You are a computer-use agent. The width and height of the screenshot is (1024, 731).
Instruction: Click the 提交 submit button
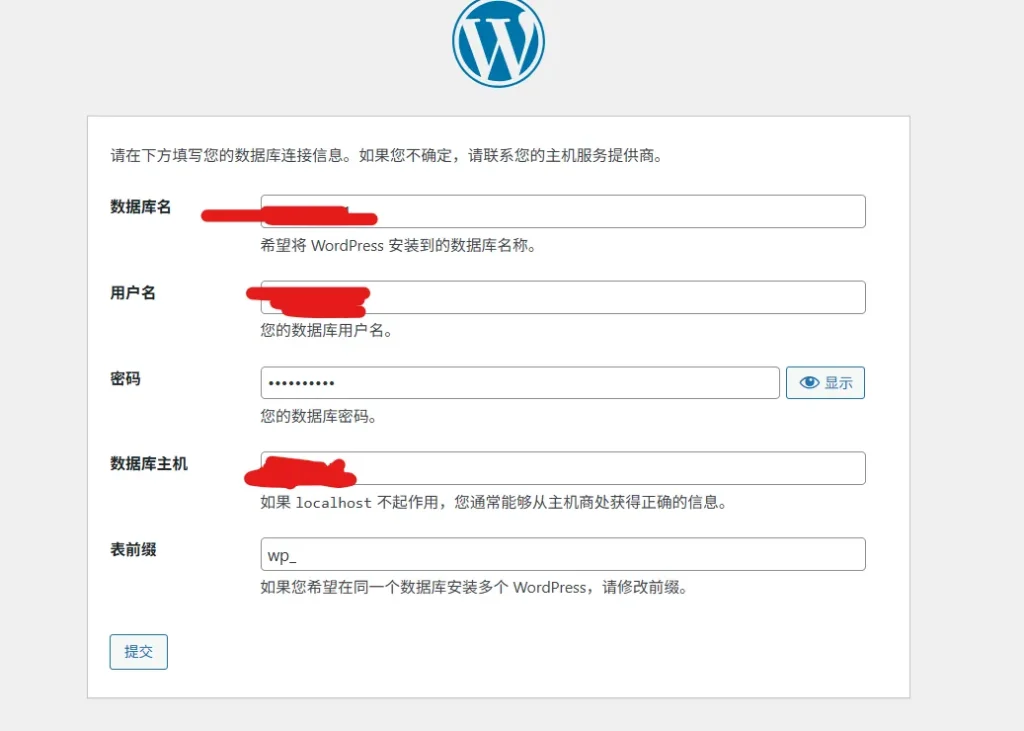tap(138, 651)
